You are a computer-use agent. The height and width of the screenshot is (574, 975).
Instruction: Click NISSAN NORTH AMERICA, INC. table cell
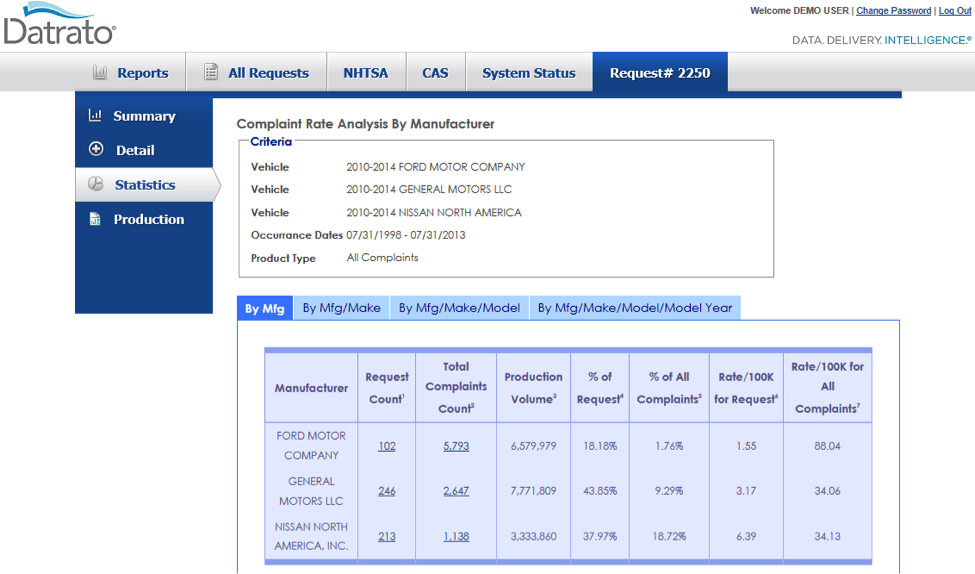pos(312,536)
